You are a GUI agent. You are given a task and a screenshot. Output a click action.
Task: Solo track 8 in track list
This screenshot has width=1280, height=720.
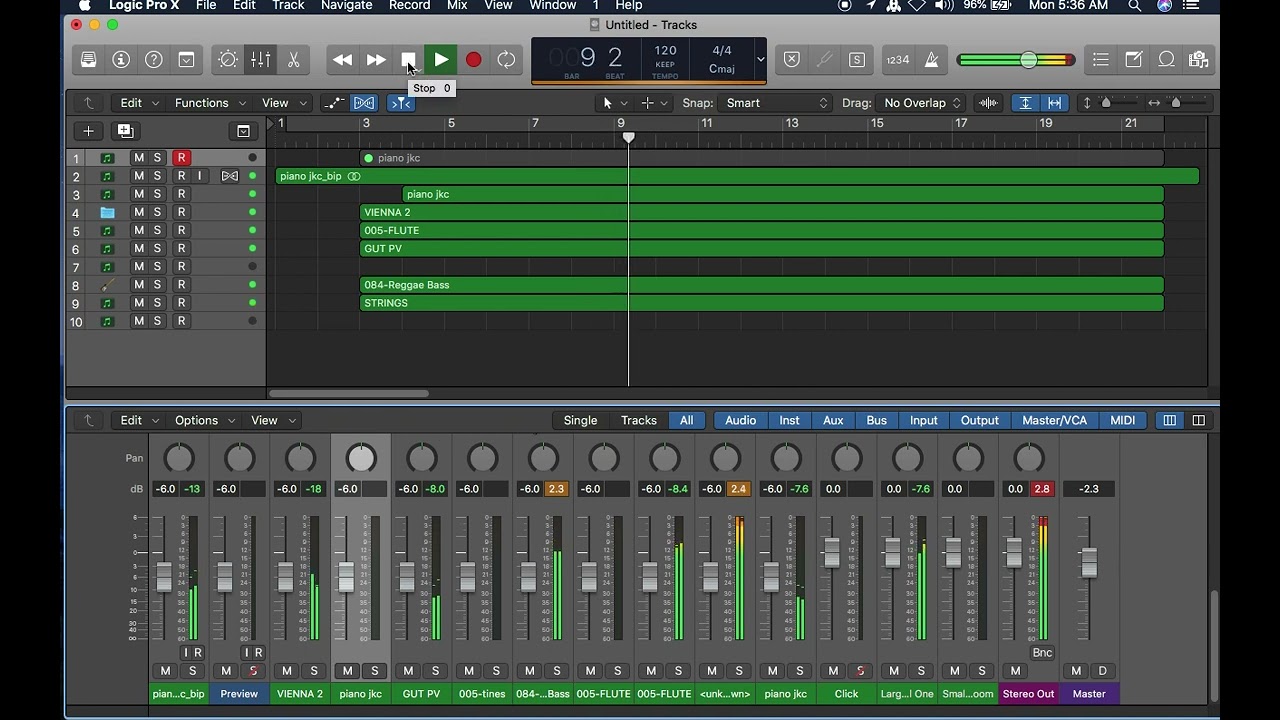click(157, 285)
